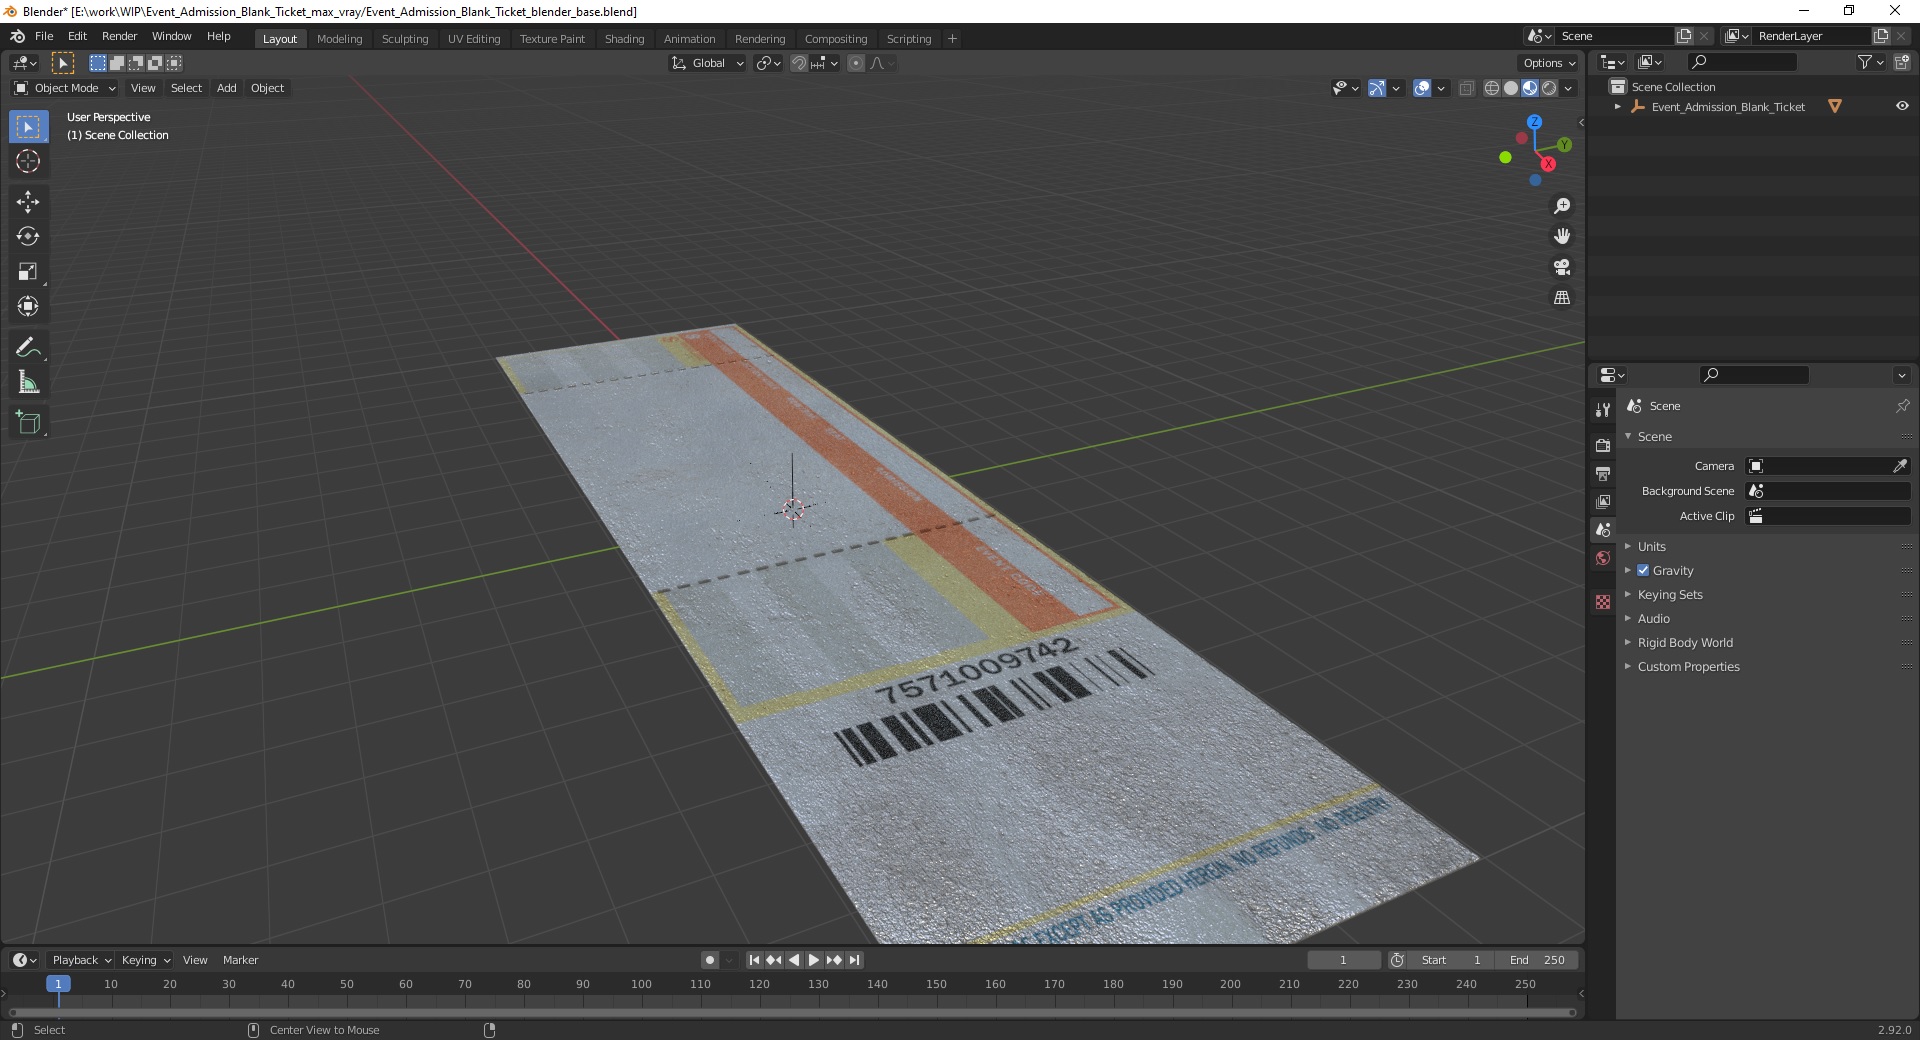1920x1040 pixels.
Task: Click the zoom viewport magnifier icon
Action: [1562, 206]
